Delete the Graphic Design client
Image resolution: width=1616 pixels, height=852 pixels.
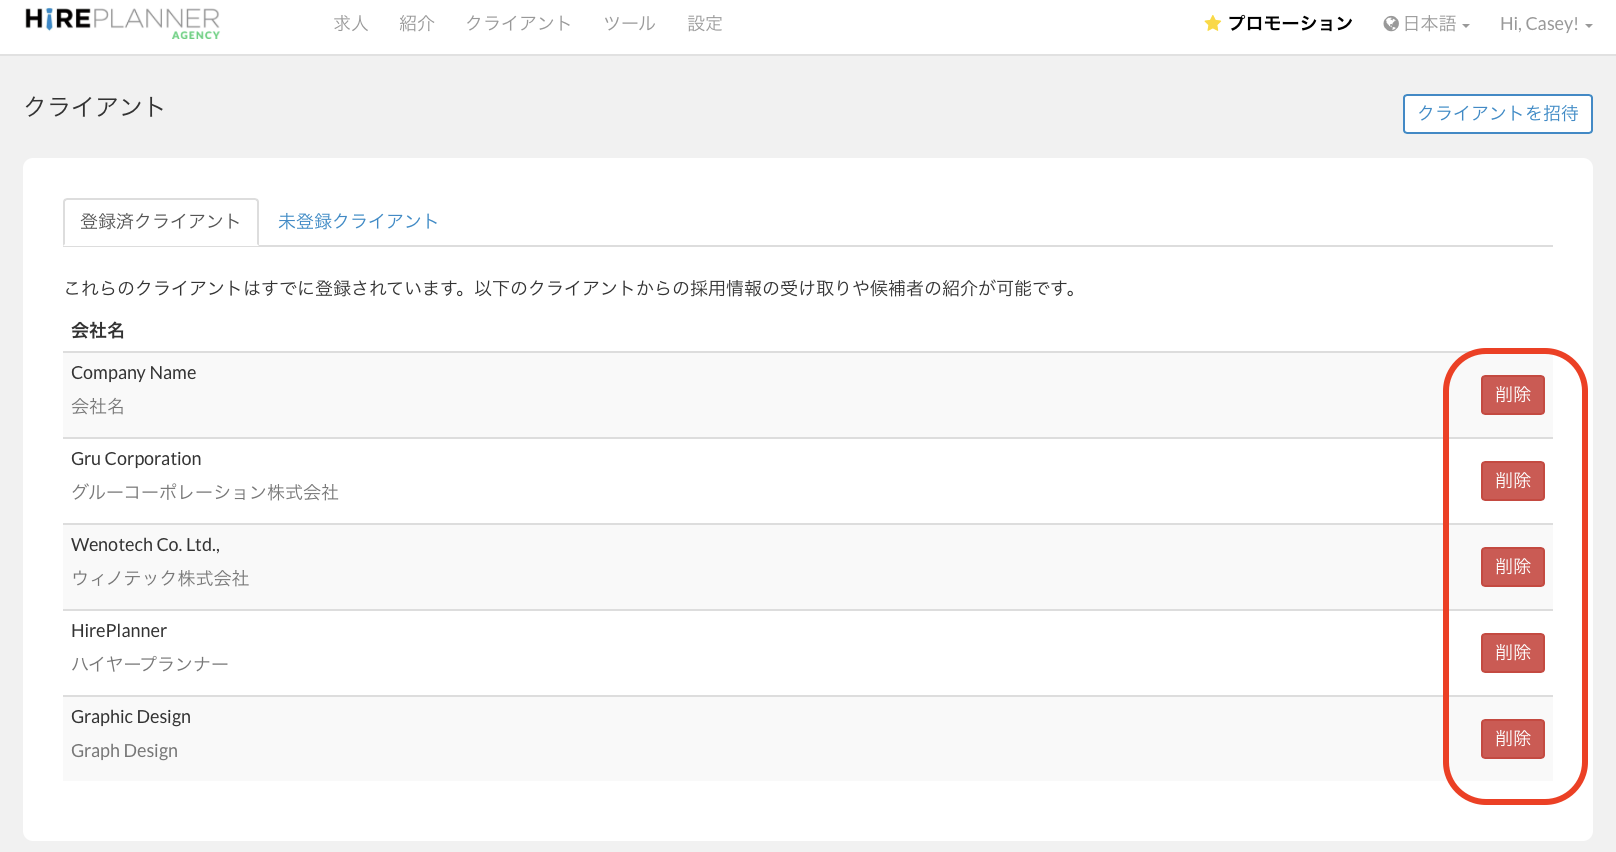[x=1512, y=739]
